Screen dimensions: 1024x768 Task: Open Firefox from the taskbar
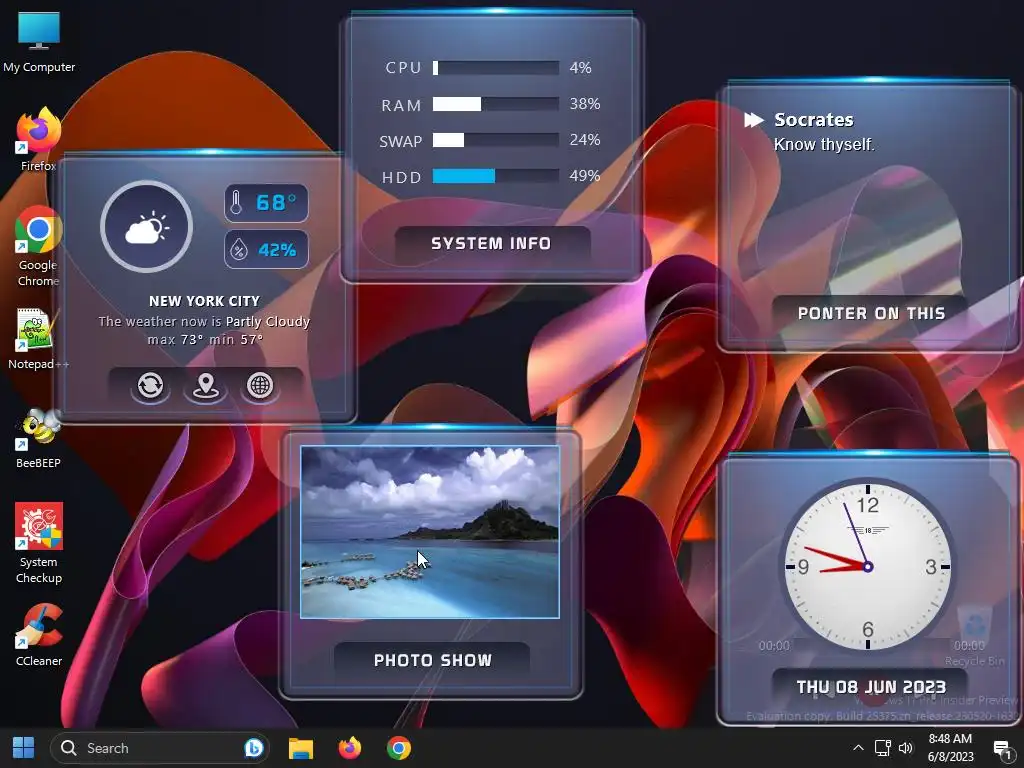click(x=350, y=748)
